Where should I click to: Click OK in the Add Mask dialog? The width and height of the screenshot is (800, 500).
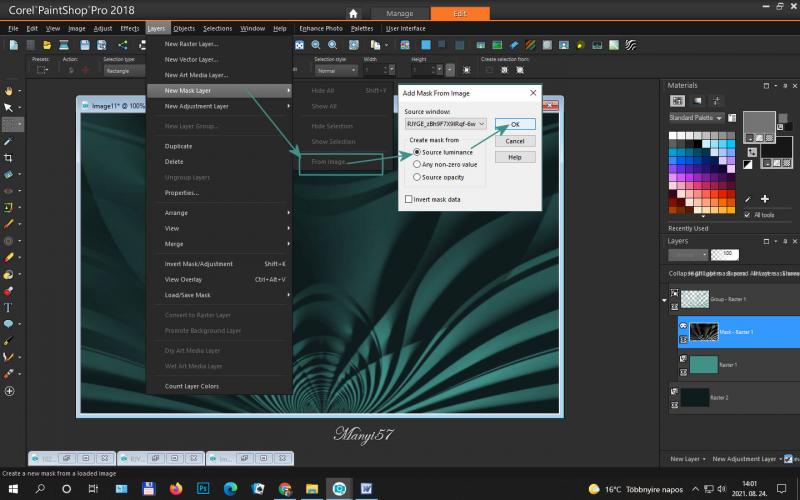[515, 124]
